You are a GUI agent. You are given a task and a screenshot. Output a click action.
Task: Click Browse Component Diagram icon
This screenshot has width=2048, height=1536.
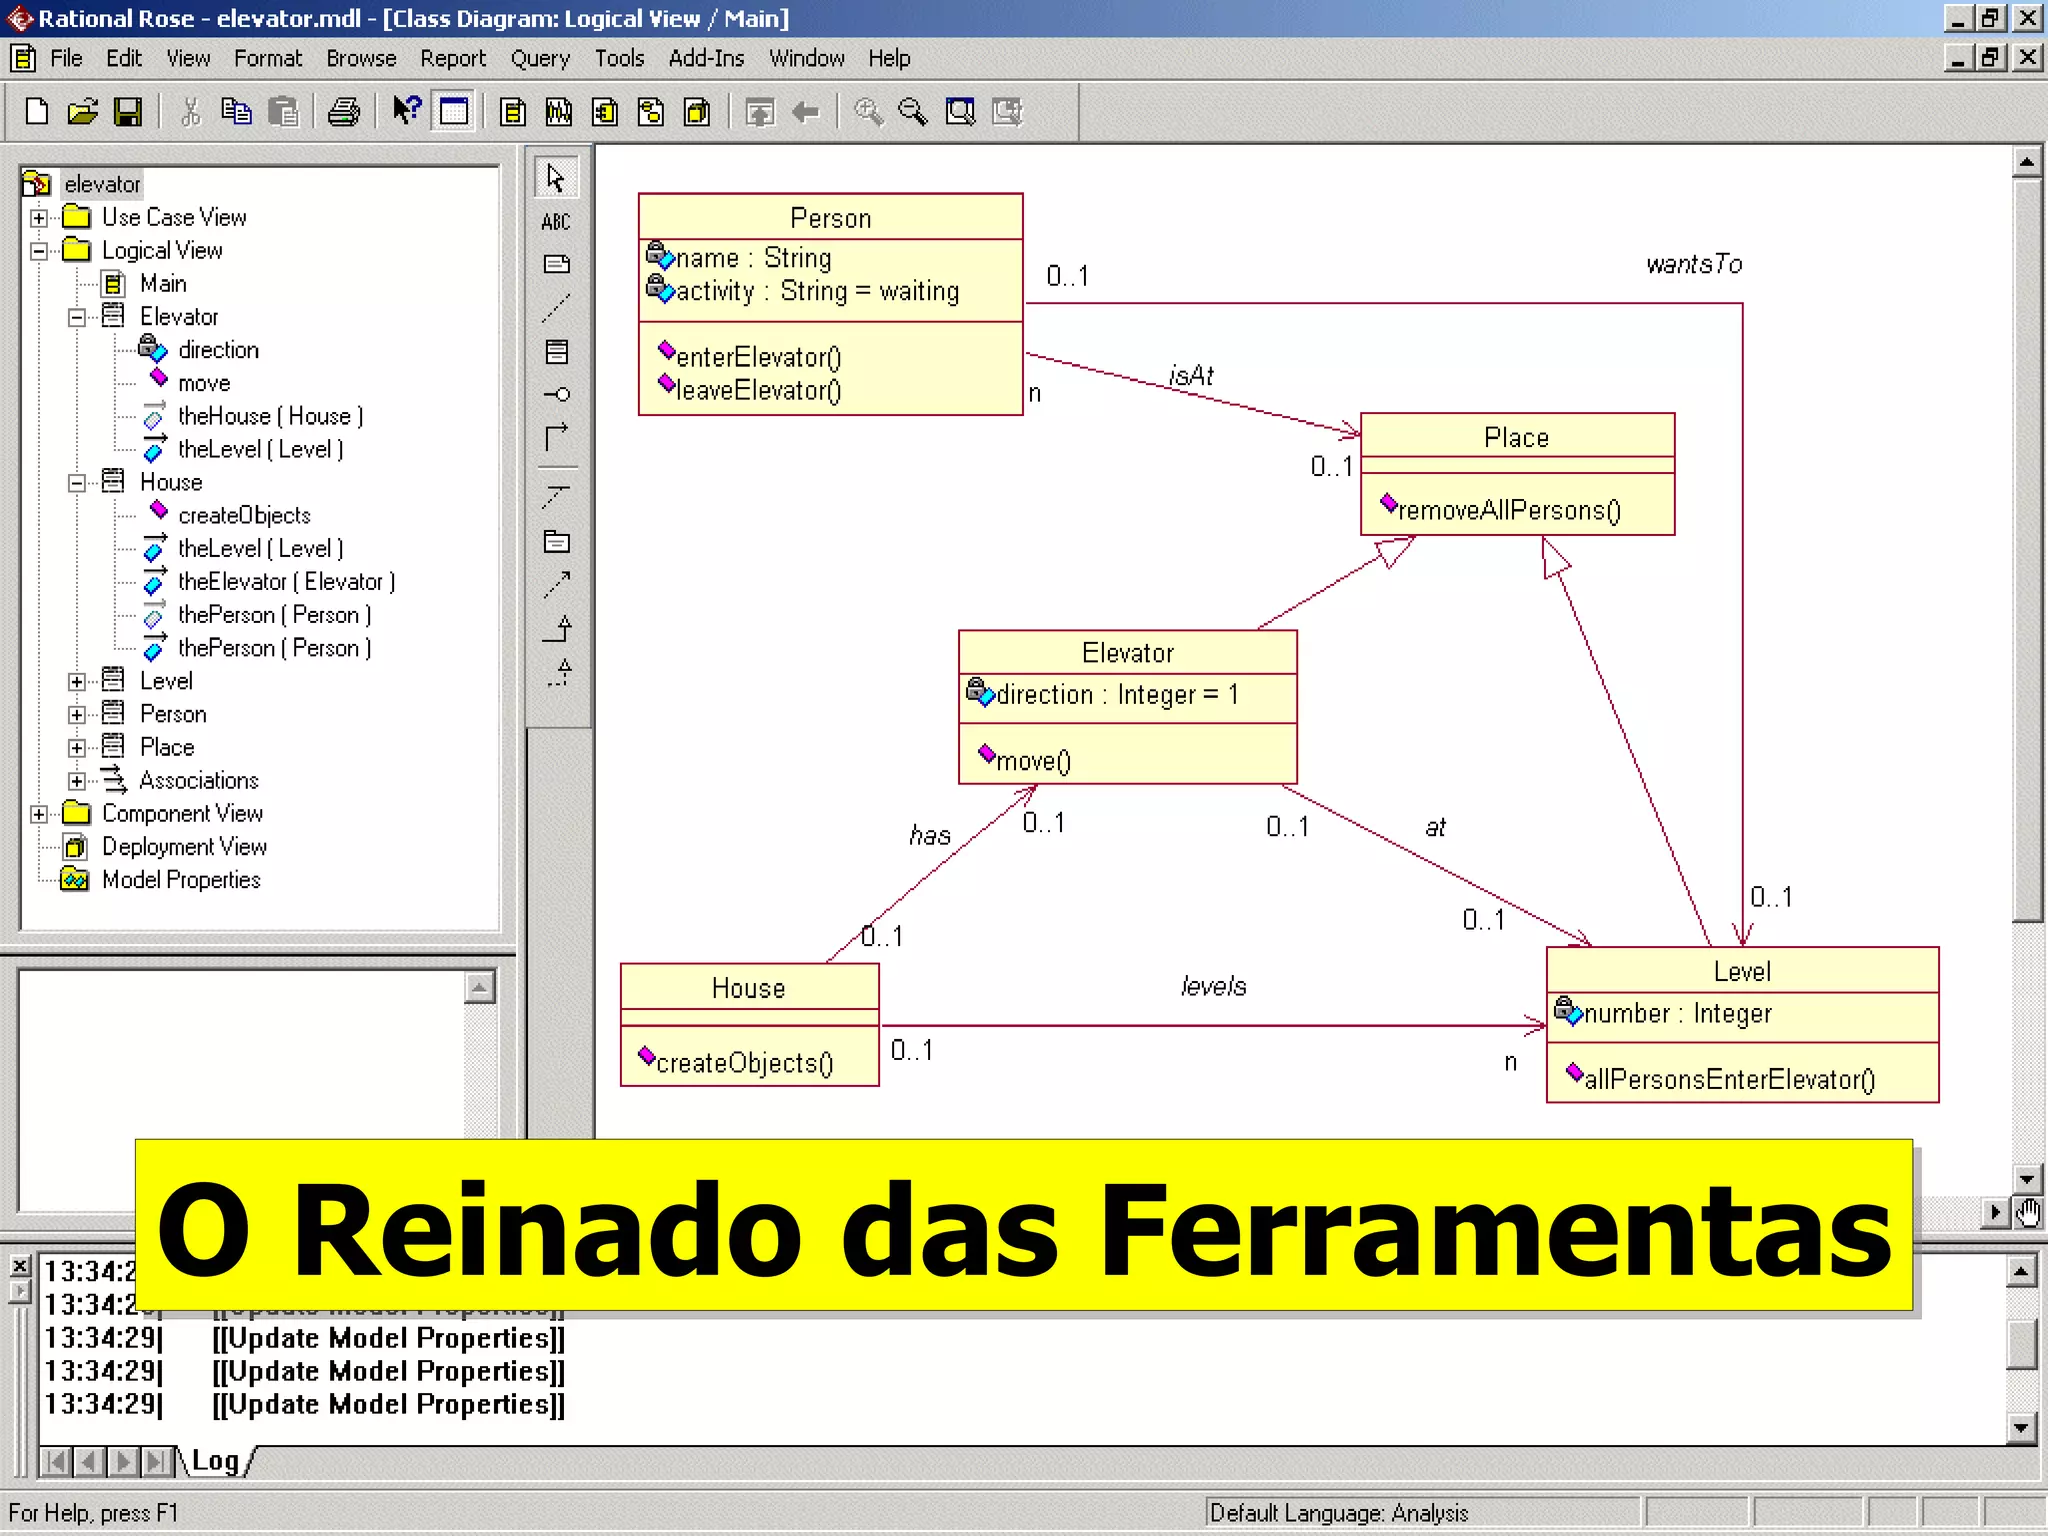(x=605, y=112)
